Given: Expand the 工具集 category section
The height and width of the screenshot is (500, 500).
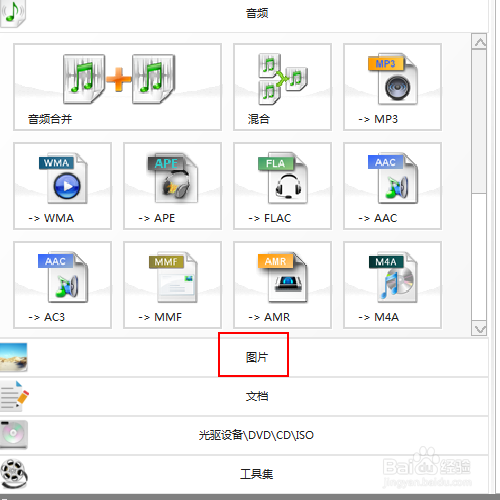Looking at the screenshot, I should tap(244, 474).
